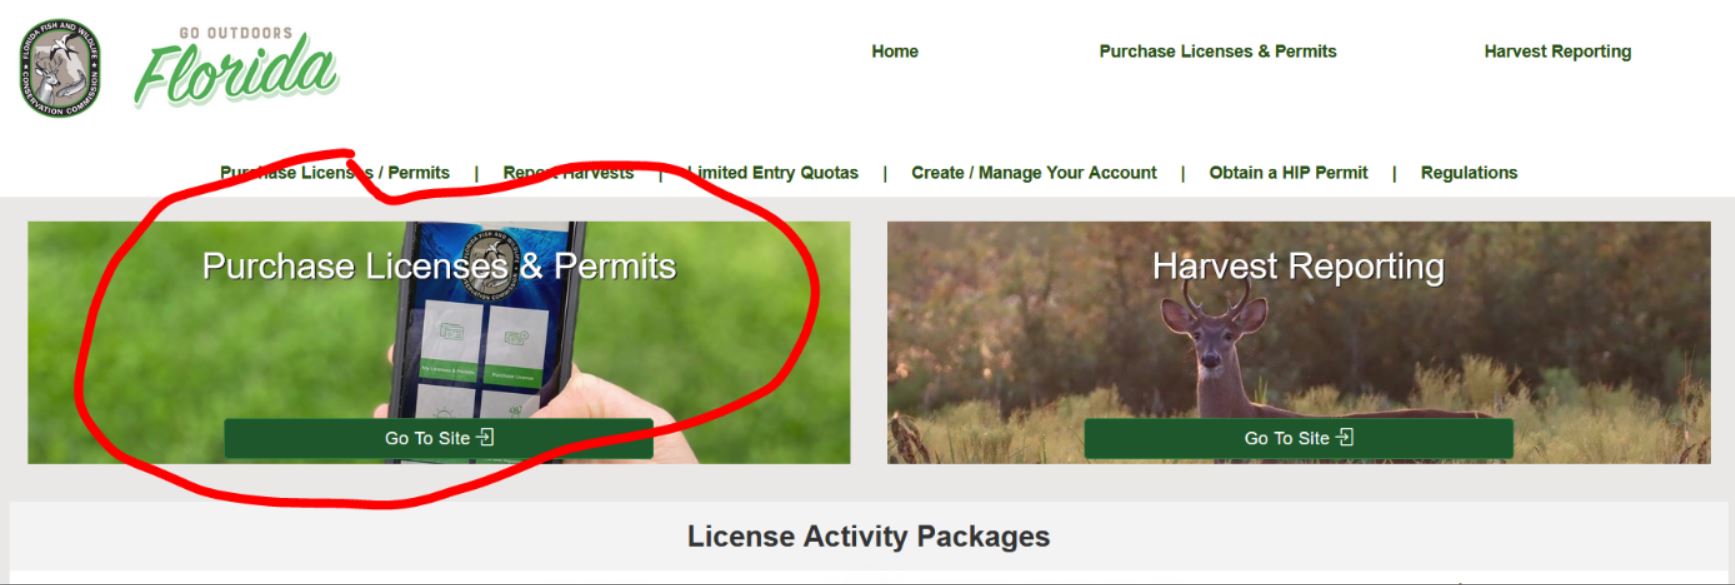
Task: Click the Go Outdoors Florida logo
Action: [237, 66]
